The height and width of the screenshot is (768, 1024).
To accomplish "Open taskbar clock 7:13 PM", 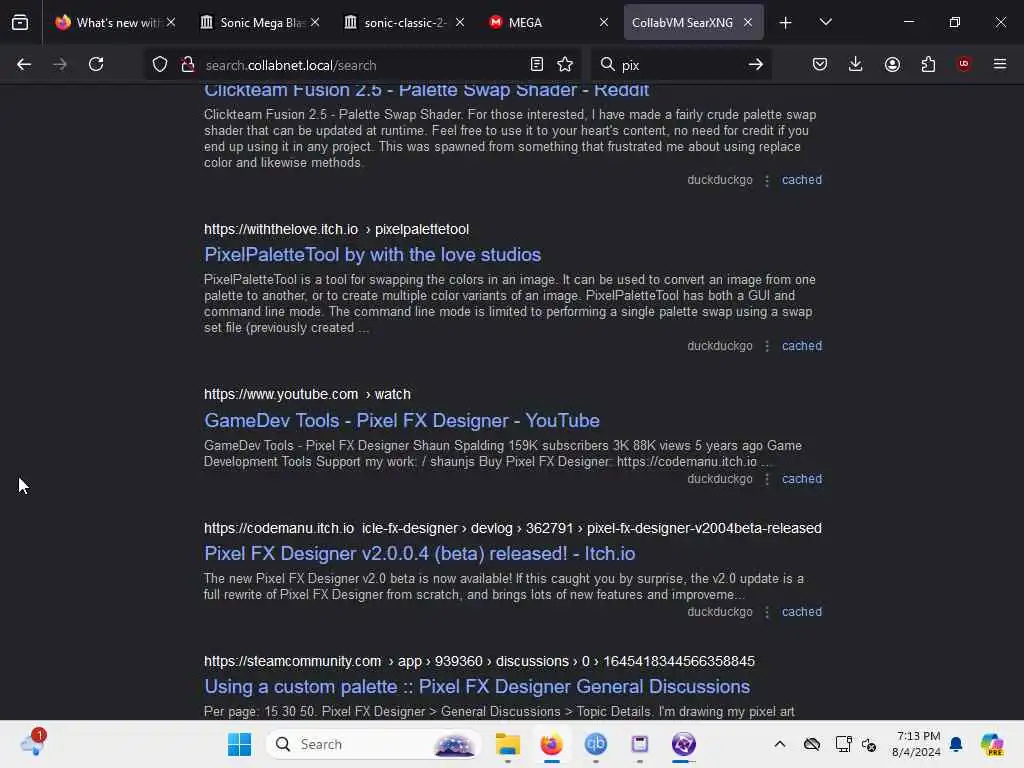I will [x=918, y=744].
